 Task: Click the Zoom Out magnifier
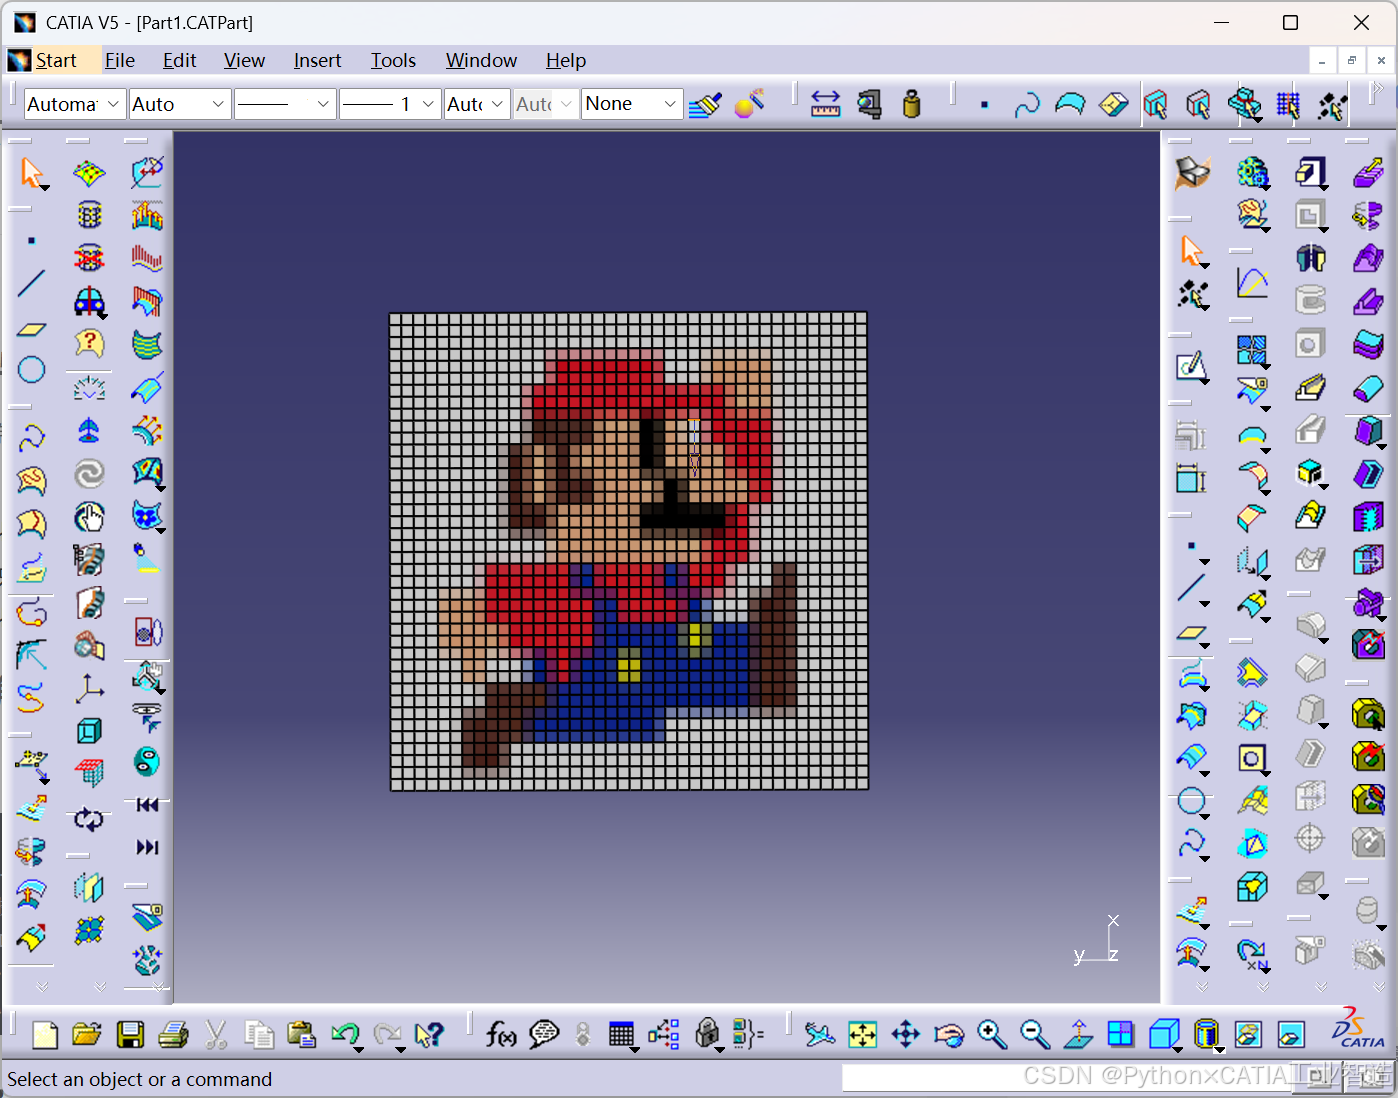click(1035, 1034)
